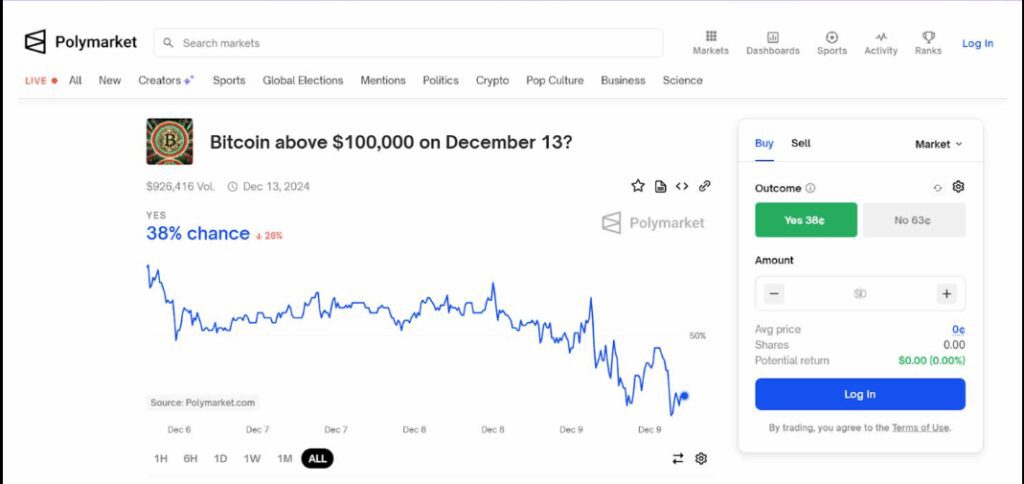Swap the chart outcome with the arrows icon
The height and width of the screenshot is (484, 1024).
[678, 459]
